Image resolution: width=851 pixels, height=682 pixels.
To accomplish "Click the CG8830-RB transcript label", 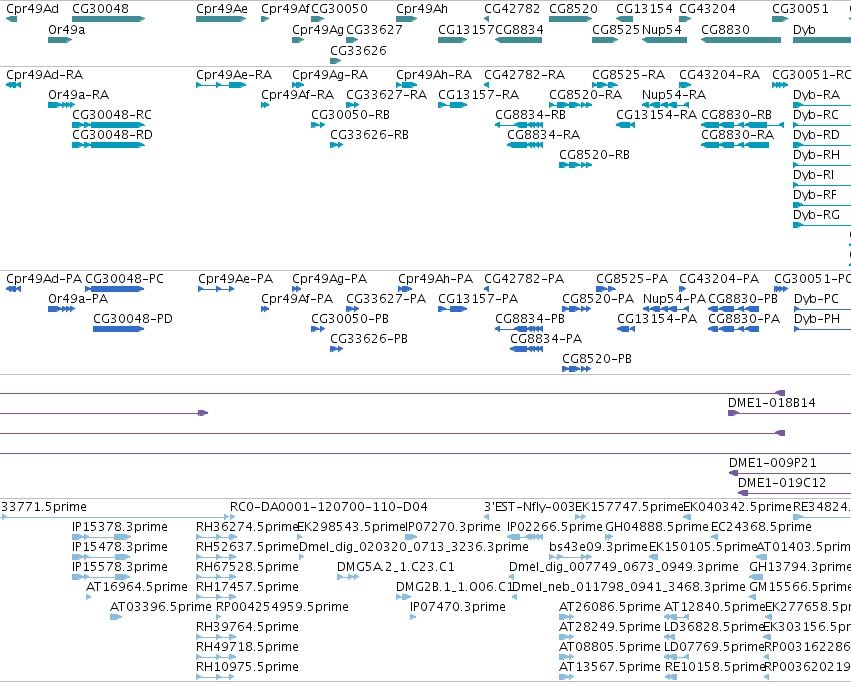I will (x=736, y=114).
